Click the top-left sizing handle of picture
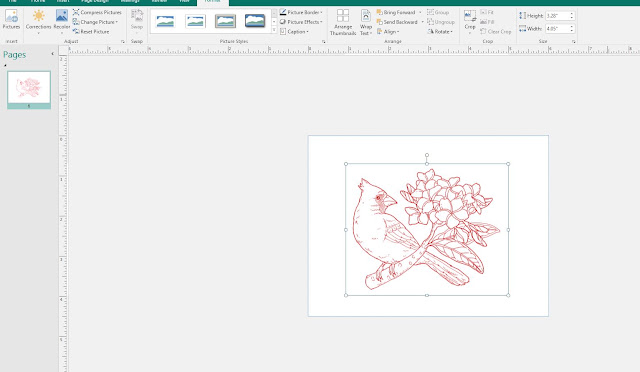Viewport: 640px width, 372px height. (x=346, y=164)
